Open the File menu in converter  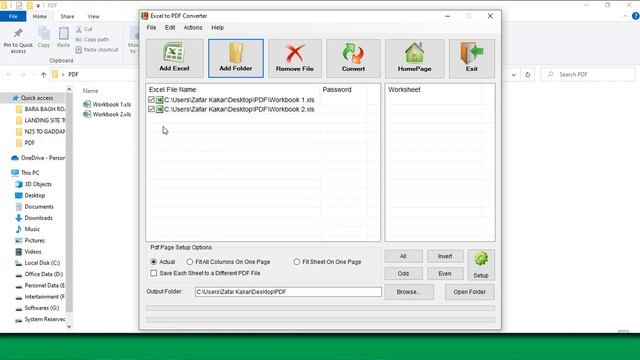151,28
